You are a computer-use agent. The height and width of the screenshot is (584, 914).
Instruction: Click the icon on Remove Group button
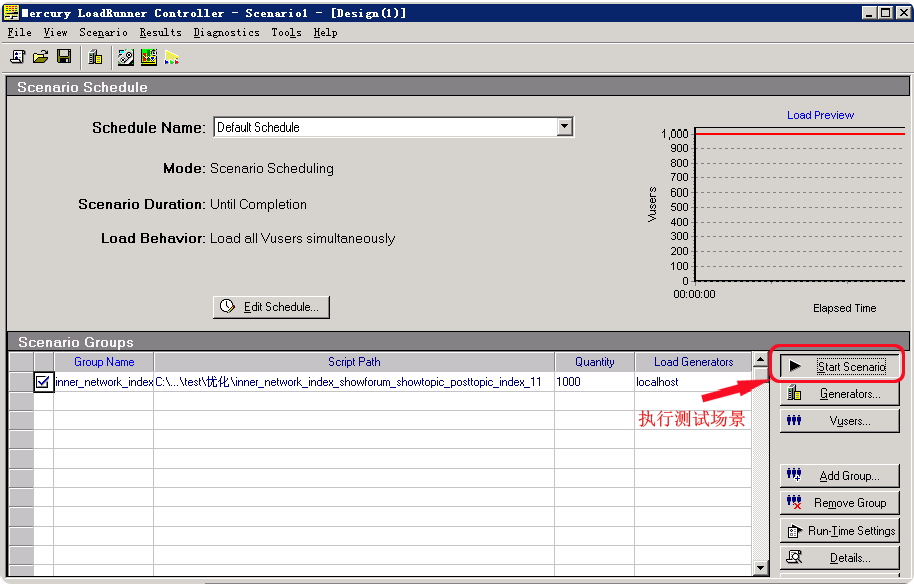[794, 502]
